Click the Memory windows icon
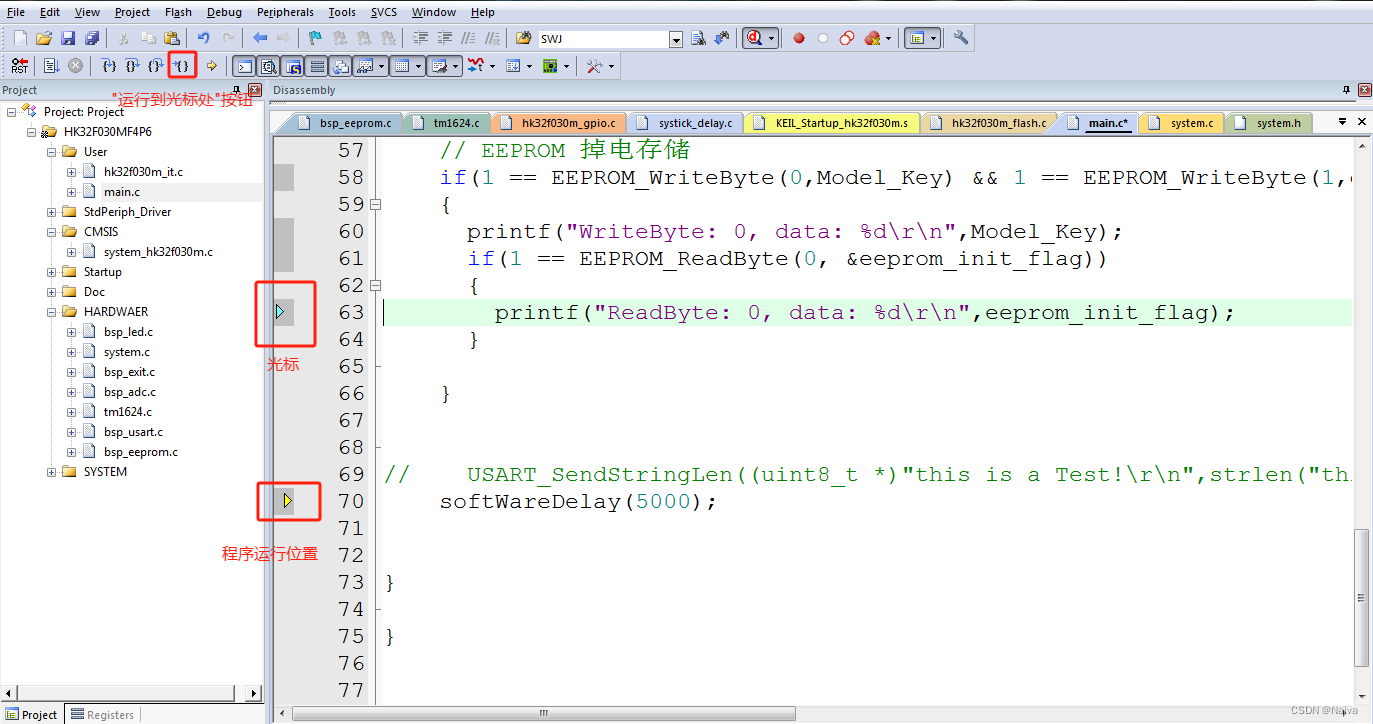Viewport: 1373px width, 724px height. coord(402,66)
